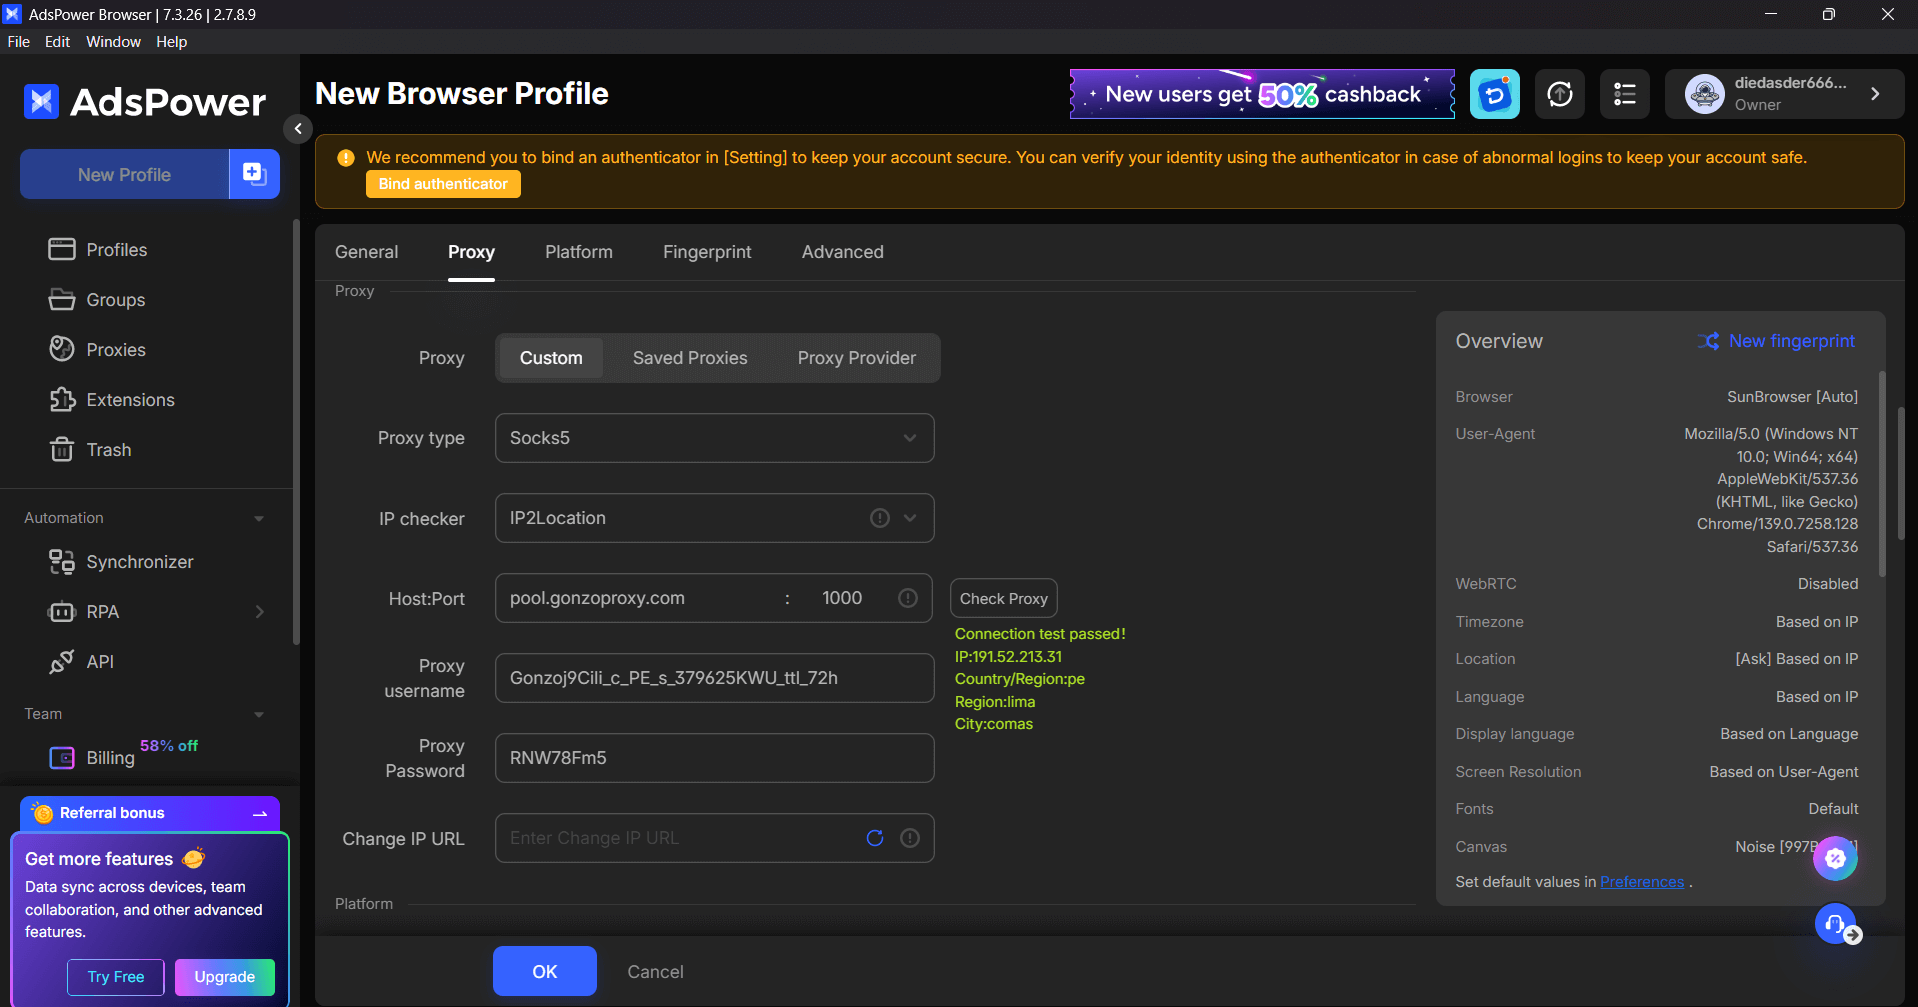Open the Edit menu
Image resolution: width=1918 pixels, height=1007 pixels.
point(57,42)
